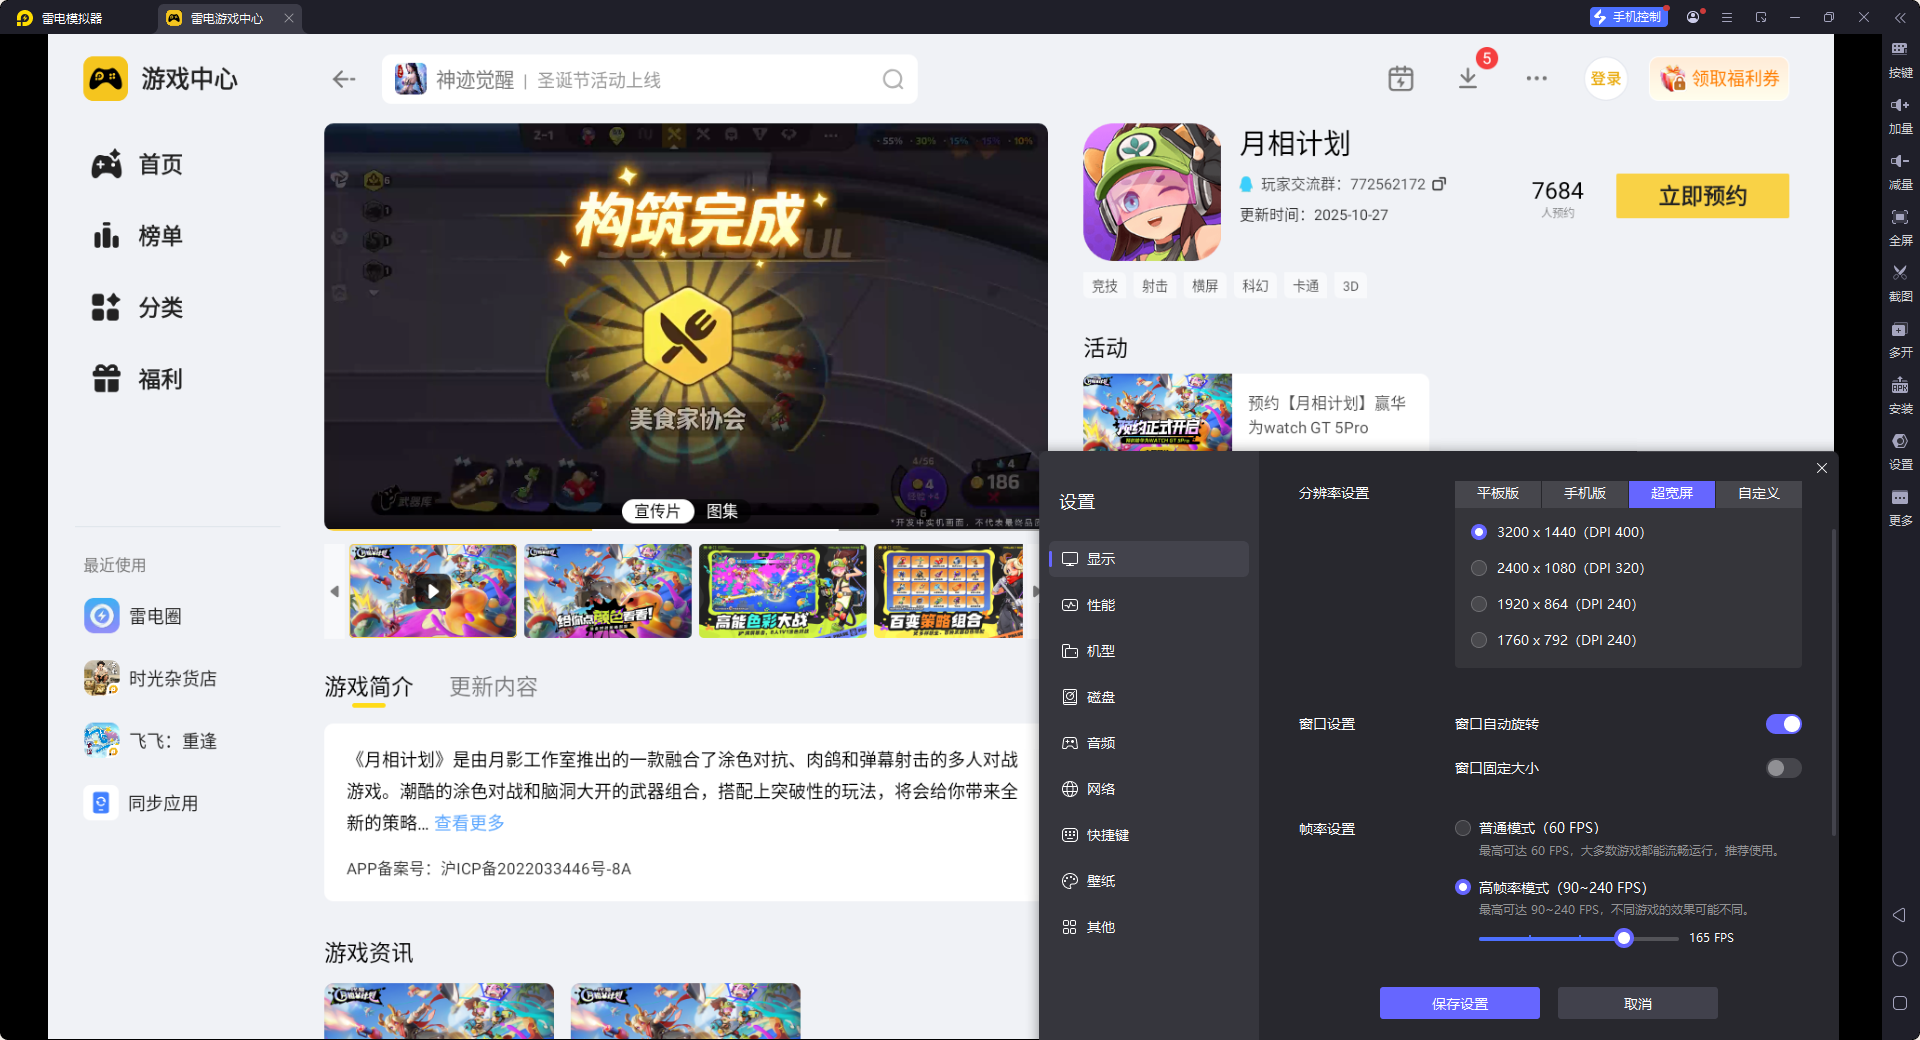Open 网络 settings section
The height and width of the screenshot is (1040, 1920).
(x=1150, y=789)
